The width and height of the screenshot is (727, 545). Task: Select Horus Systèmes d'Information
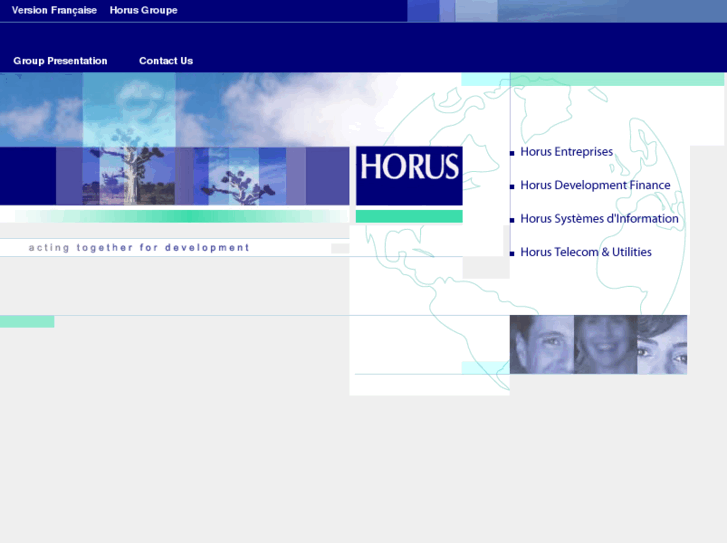pyautogui.click(x=599, y=218)
